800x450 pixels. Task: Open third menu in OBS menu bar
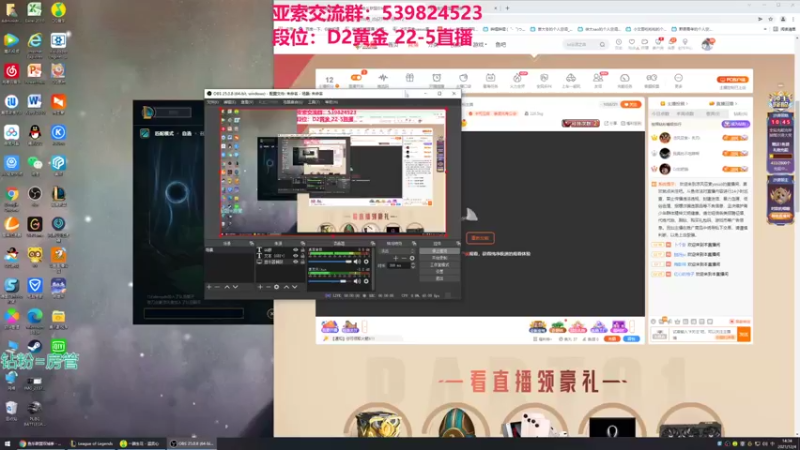coord(247,102)
